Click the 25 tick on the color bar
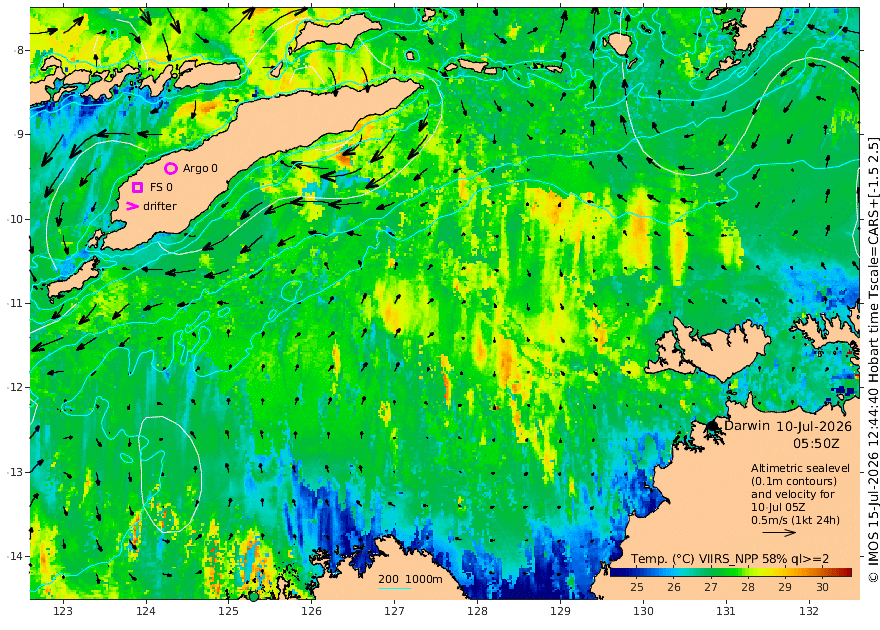 [x=636, y=587]
